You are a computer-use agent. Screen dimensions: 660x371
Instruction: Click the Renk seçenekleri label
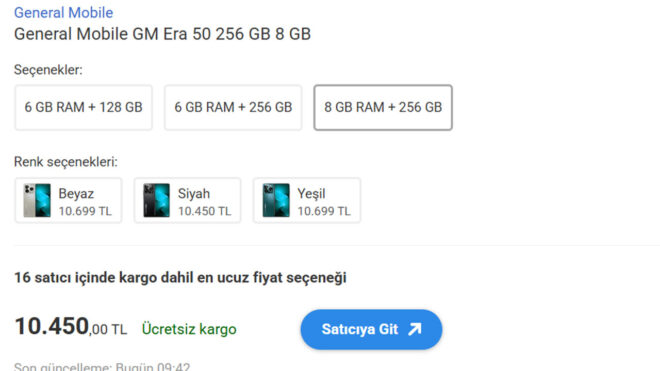(66, 162)
